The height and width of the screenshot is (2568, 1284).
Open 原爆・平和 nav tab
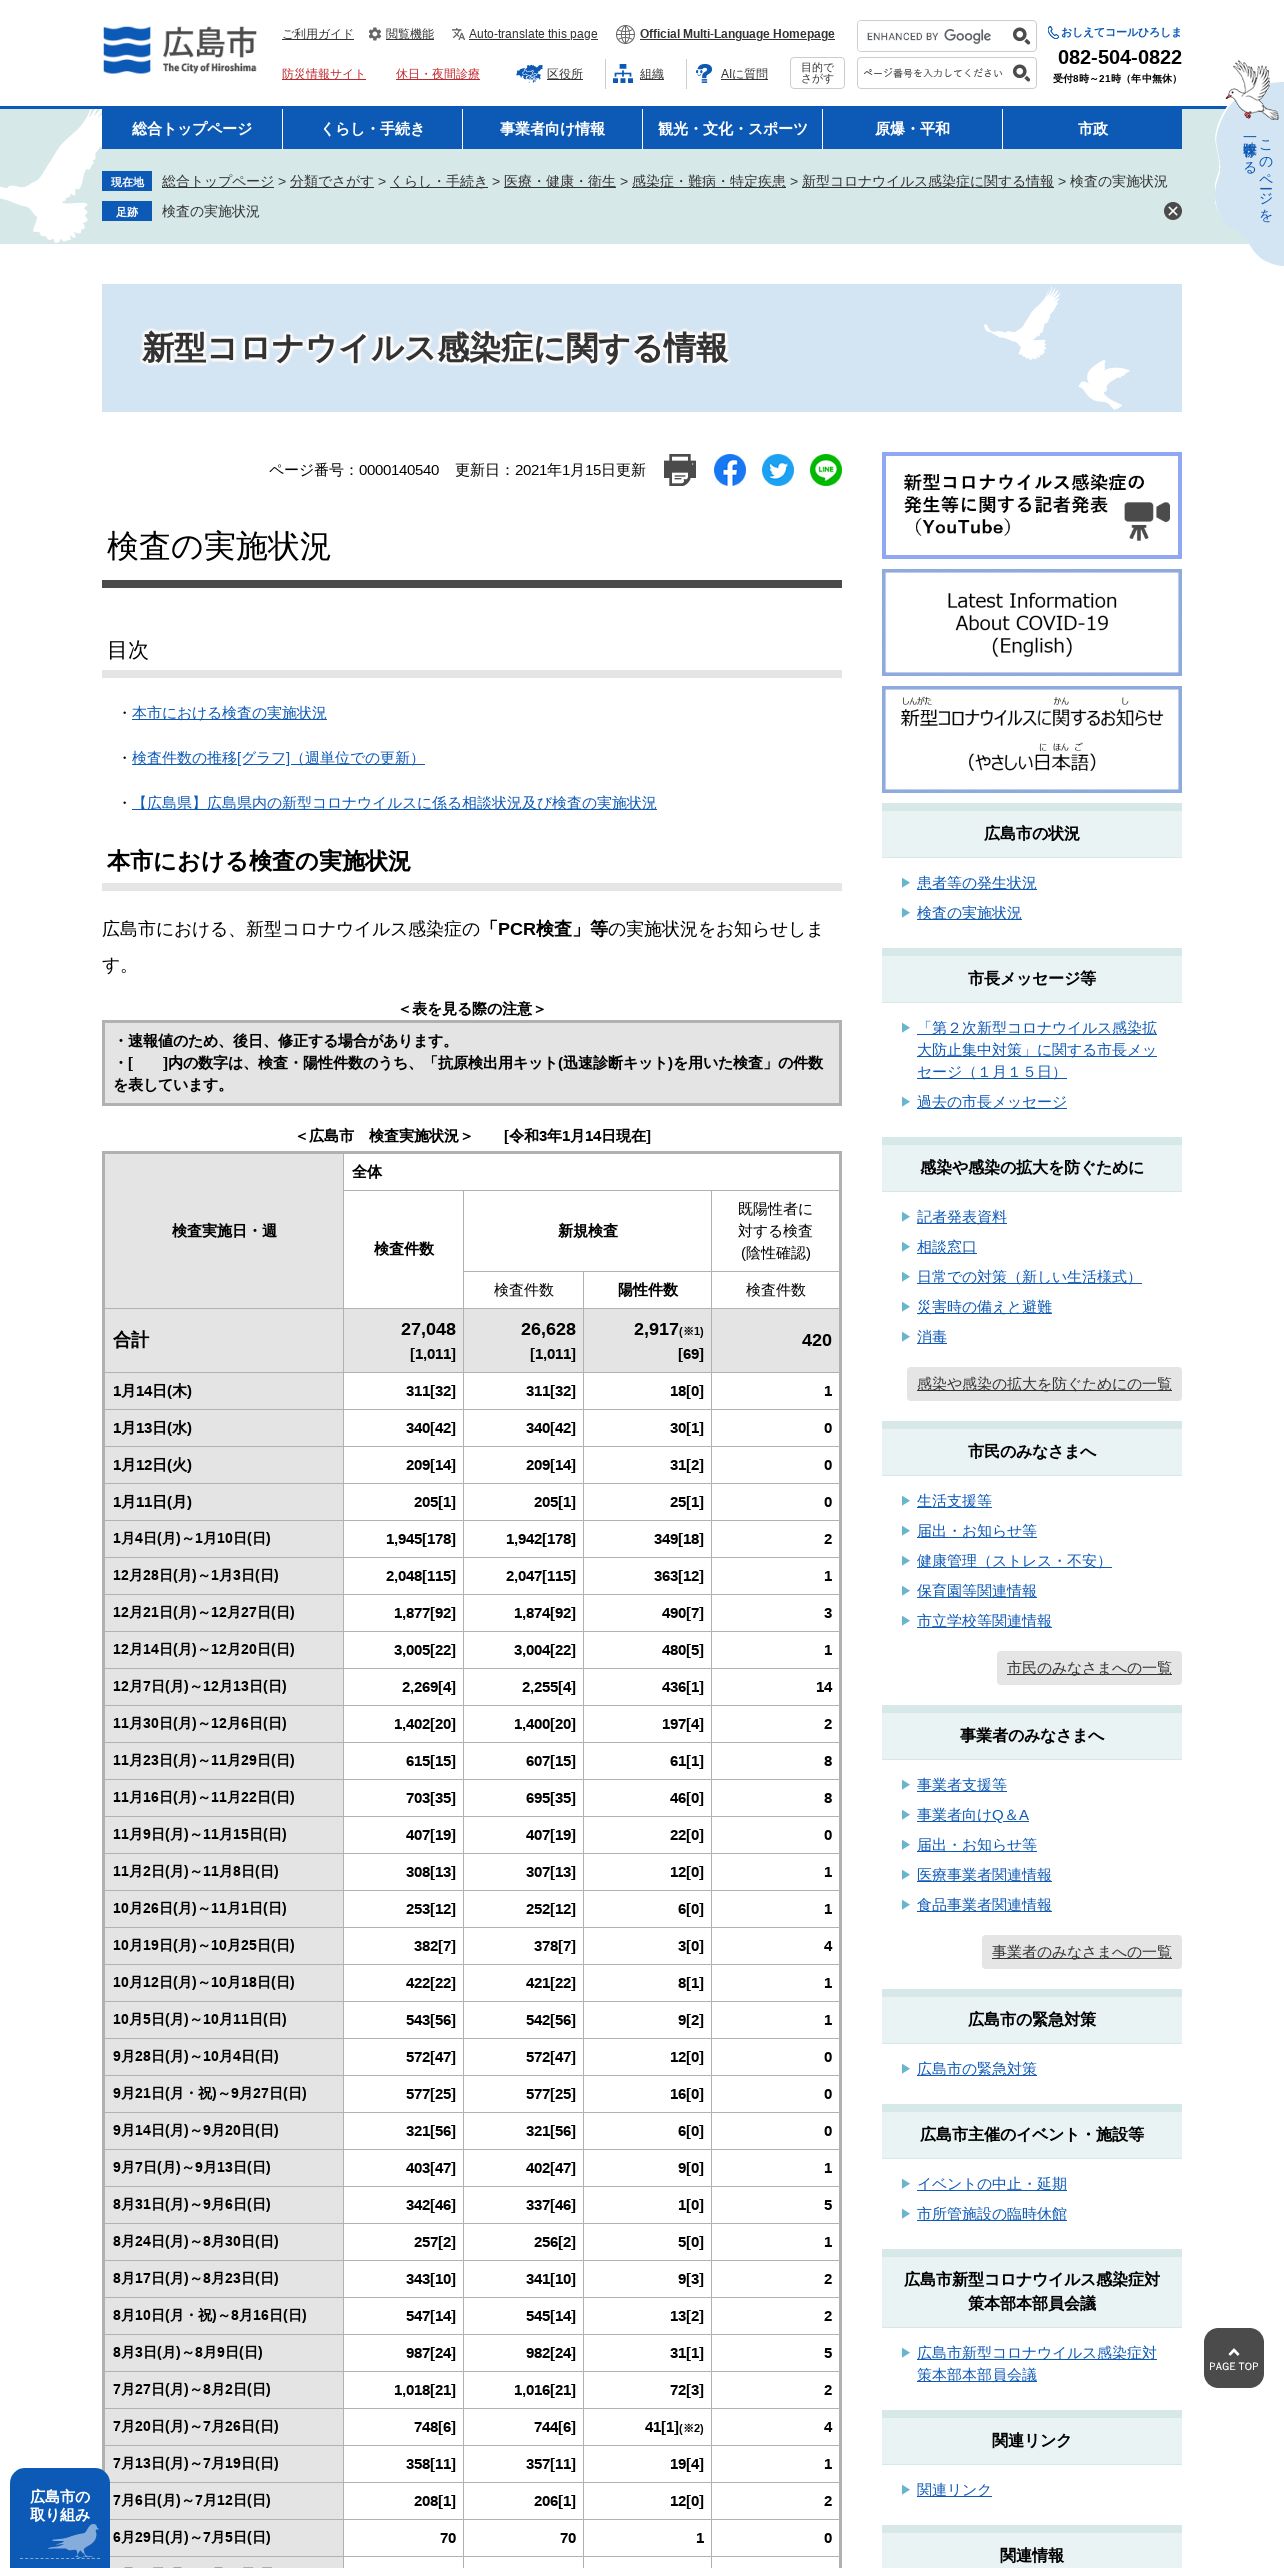(912, 129)
